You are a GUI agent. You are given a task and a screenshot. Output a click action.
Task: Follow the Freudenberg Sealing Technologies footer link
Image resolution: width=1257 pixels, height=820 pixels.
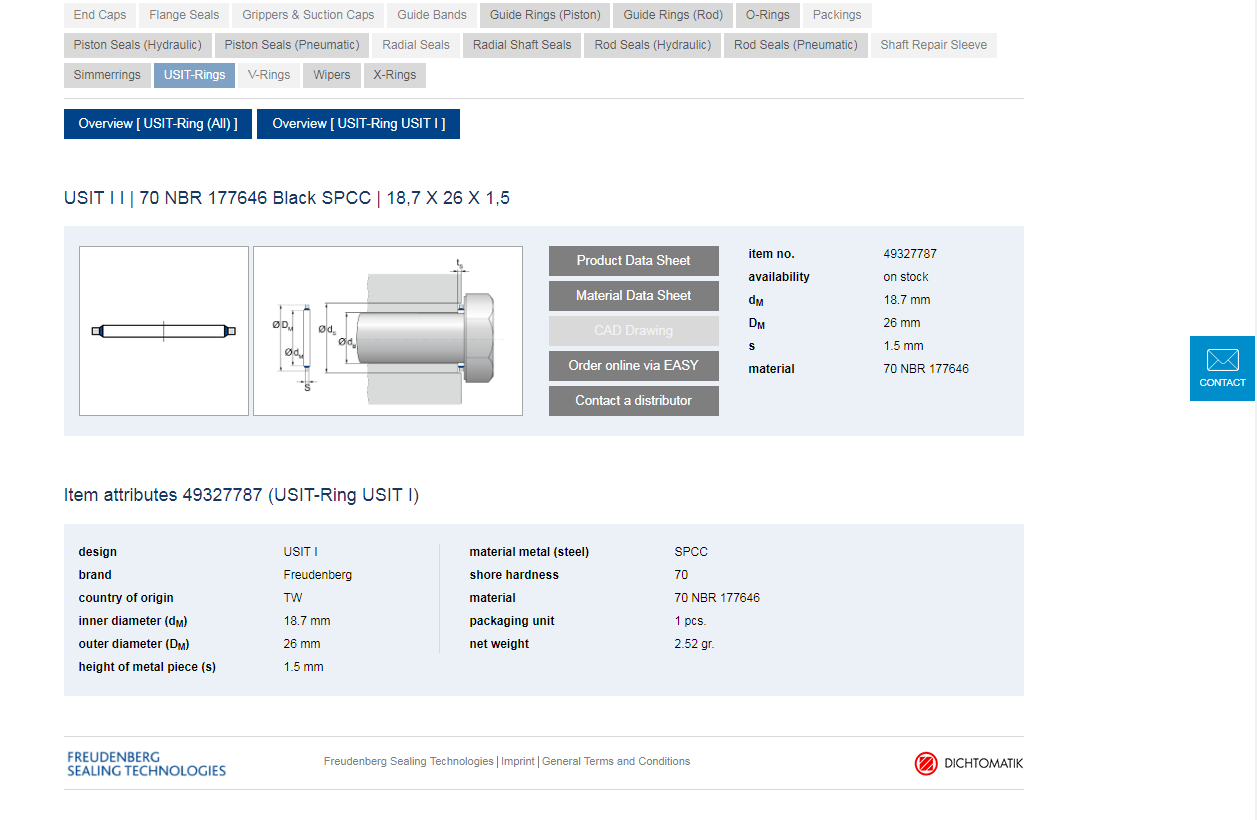click(409, 762)
